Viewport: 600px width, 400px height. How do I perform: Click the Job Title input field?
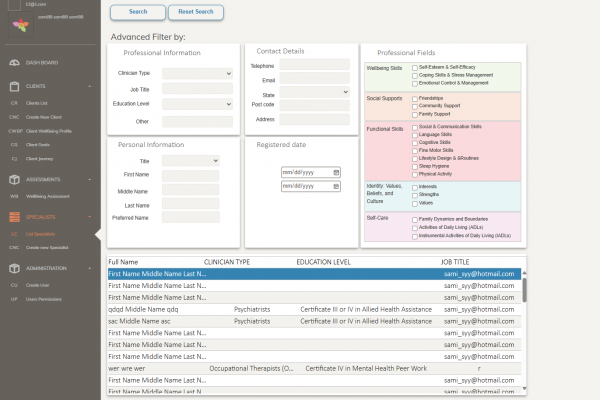tap(197, 89)
